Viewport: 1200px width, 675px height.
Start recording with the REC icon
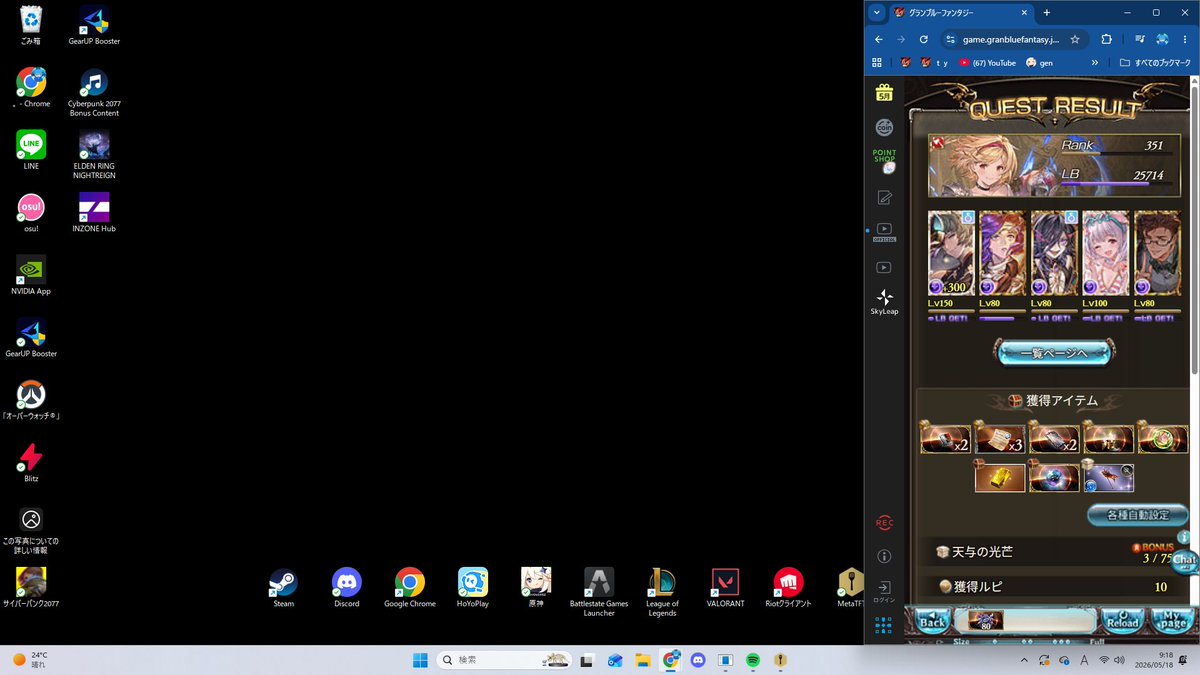click(884, 522)
